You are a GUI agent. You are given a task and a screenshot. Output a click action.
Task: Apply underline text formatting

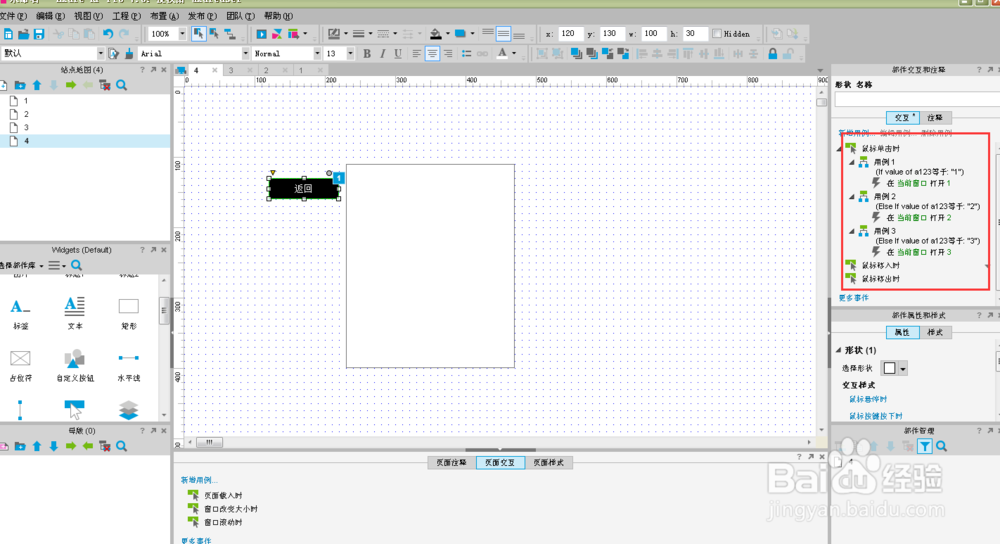coord(398,54)
